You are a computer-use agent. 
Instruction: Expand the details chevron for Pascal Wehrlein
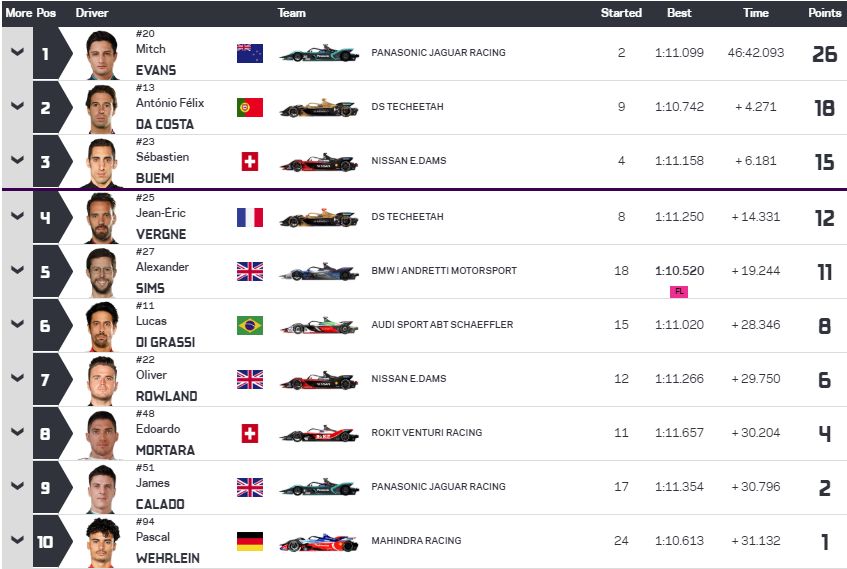click(17, 540)
